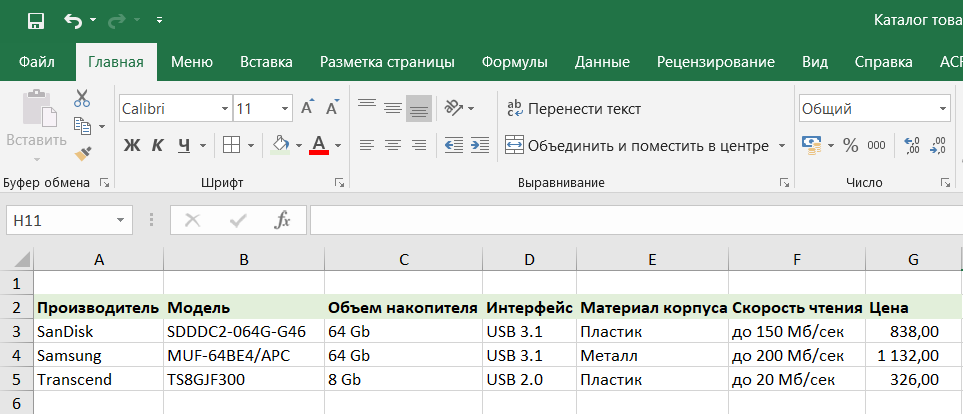
Task: Open the merge cells dropdown arrow
Action: 782,146
